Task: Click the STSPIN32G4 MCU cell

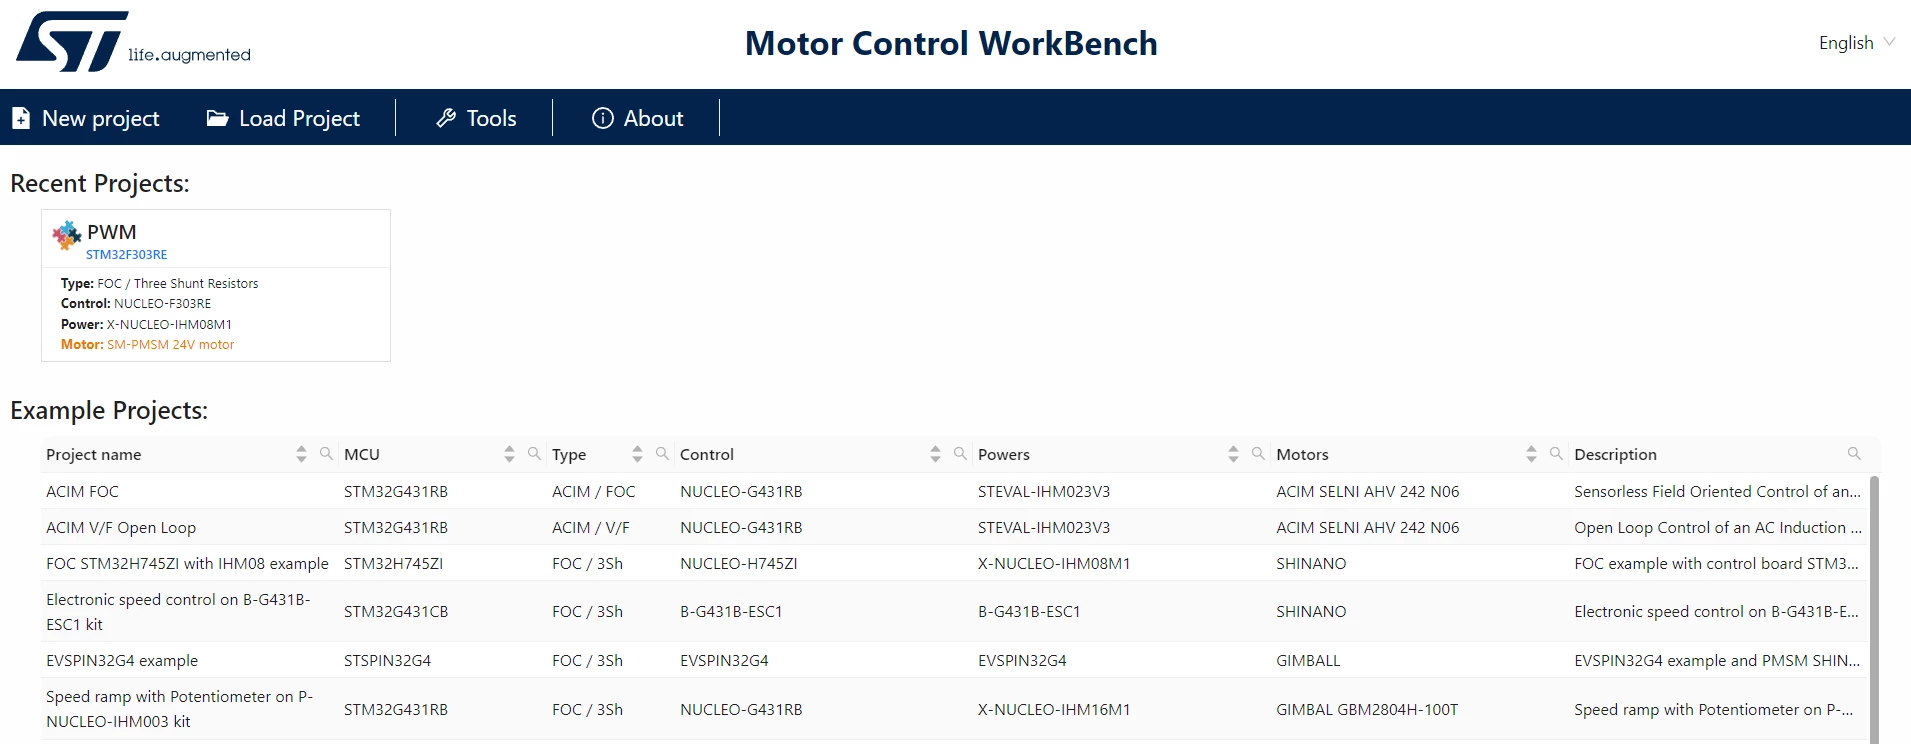Action: (387, 660)
